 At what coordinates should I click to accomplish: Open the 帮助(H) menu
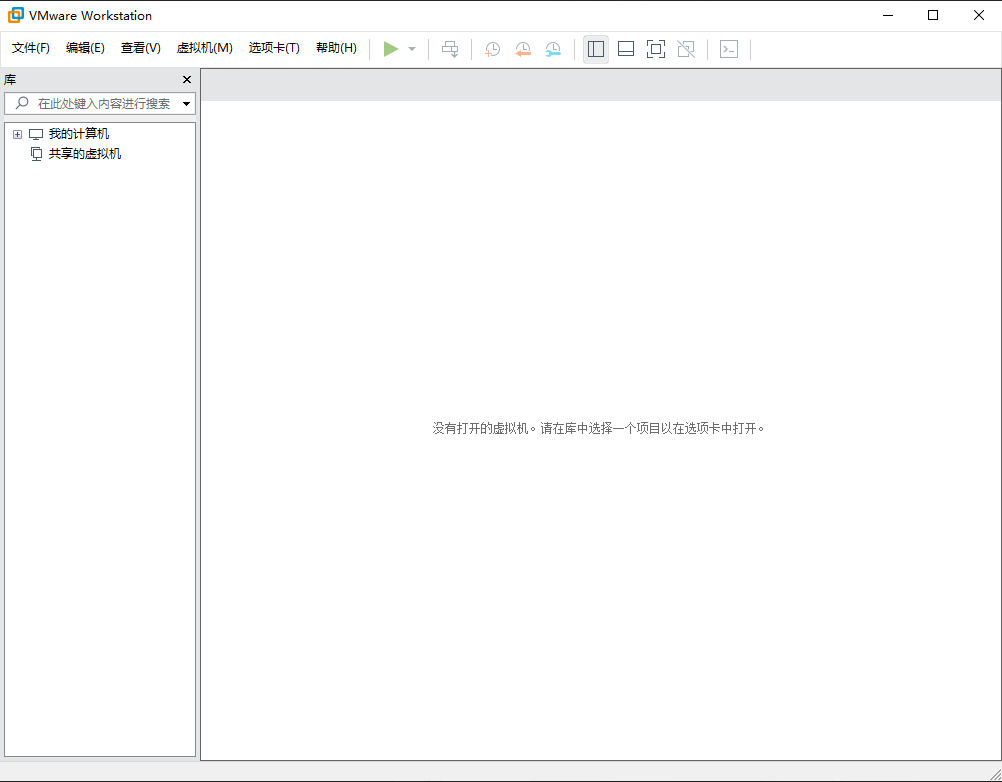pyautogui.click(x=336, y=49)
